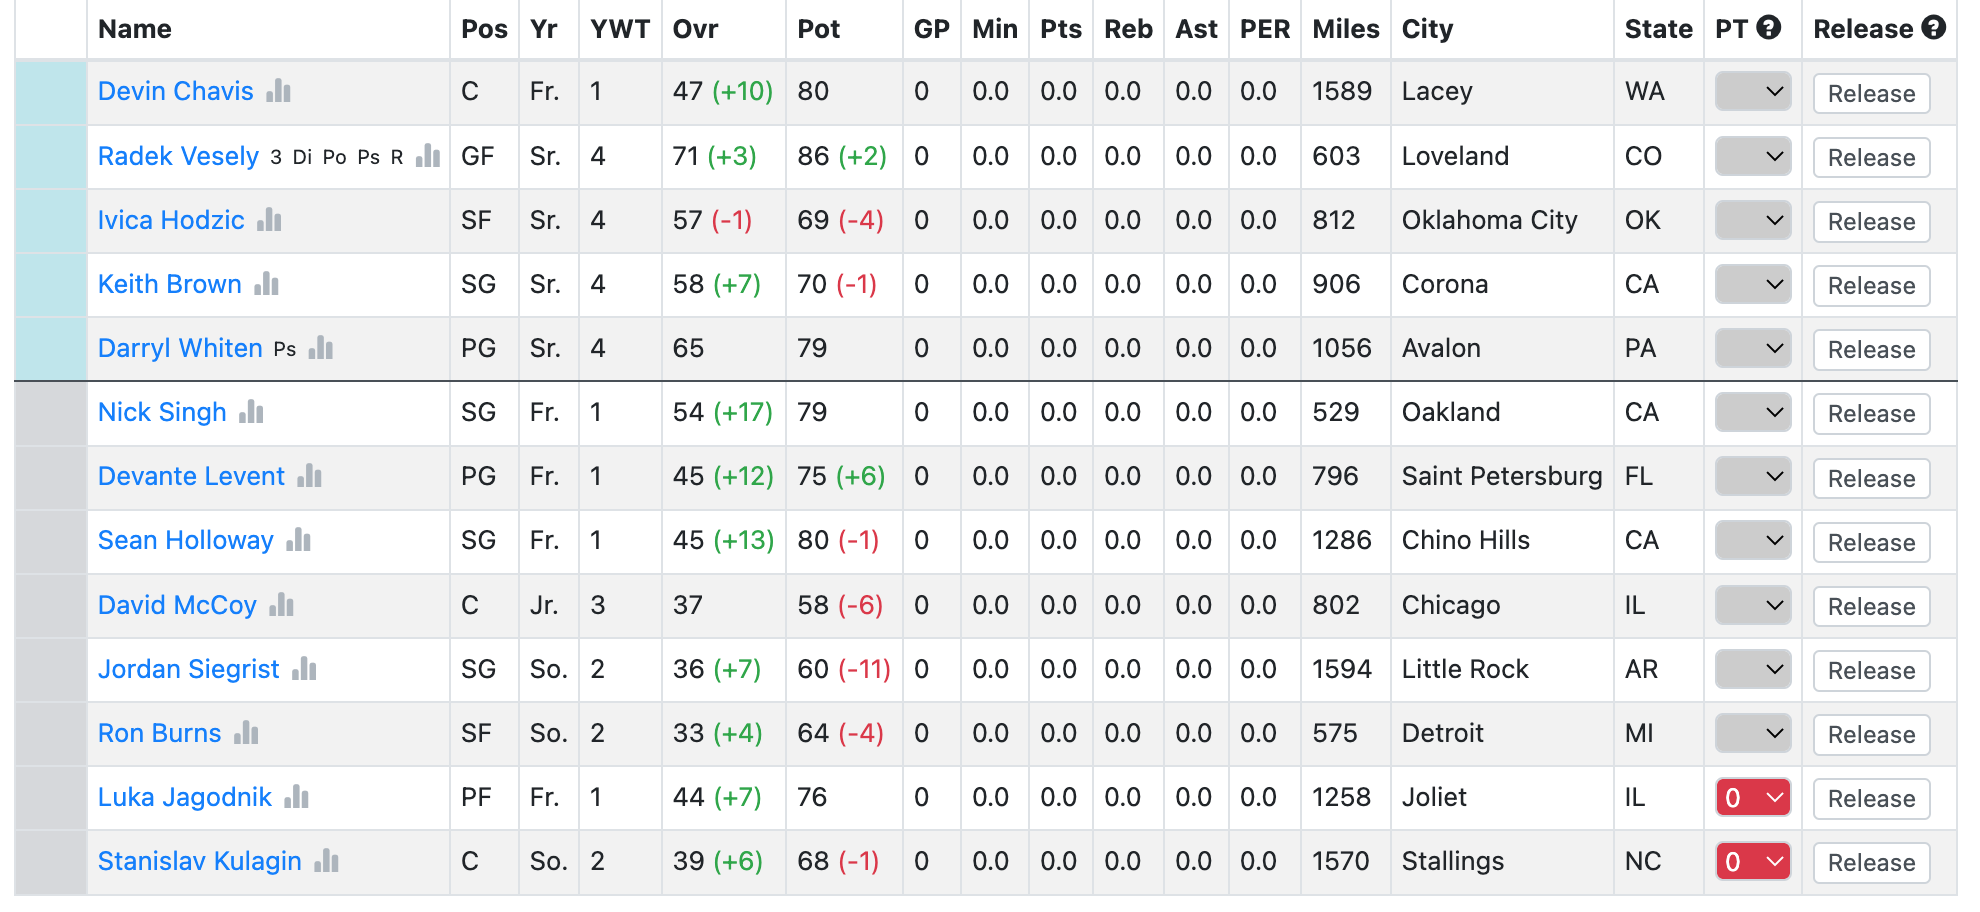Image resolution: width=1980 pixels, height=912 pixels.
Task: Open ratings chart icon for Nick Singh
Action: (251, 411)
